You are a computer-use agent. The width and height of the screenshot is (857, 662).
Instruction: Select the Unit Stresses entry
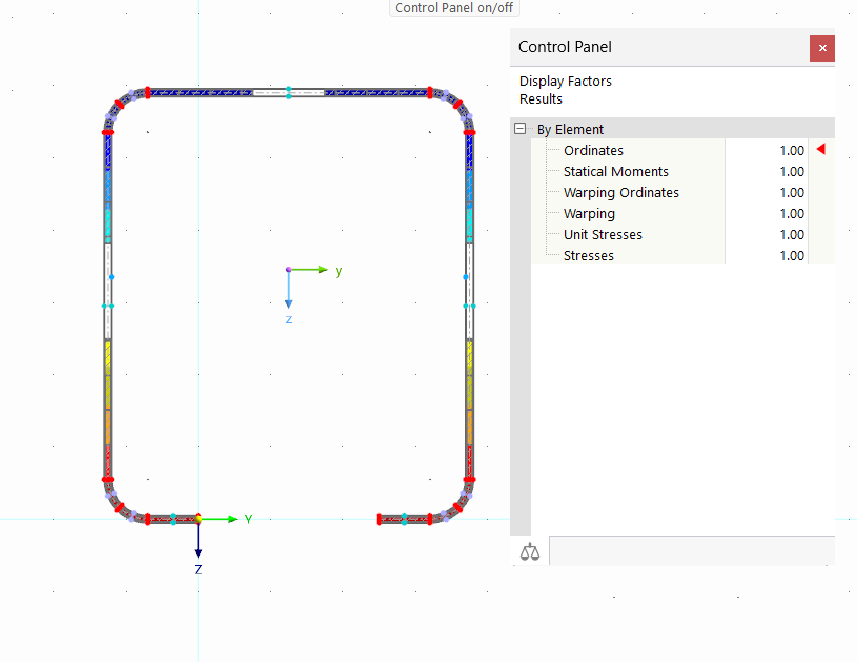tap(602, 234)
